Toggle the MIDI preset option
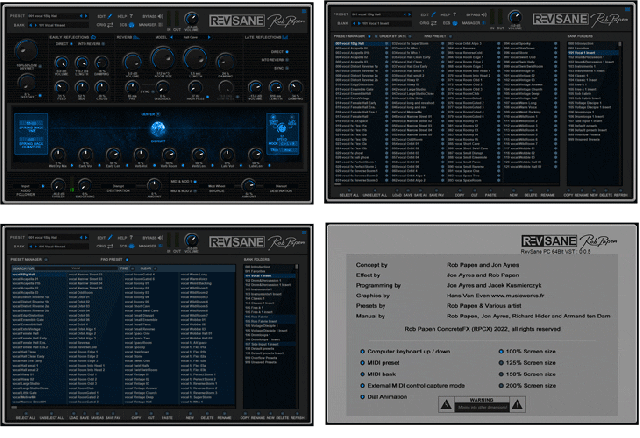This screenshot has height=438, width=640. tap(361, 362)
